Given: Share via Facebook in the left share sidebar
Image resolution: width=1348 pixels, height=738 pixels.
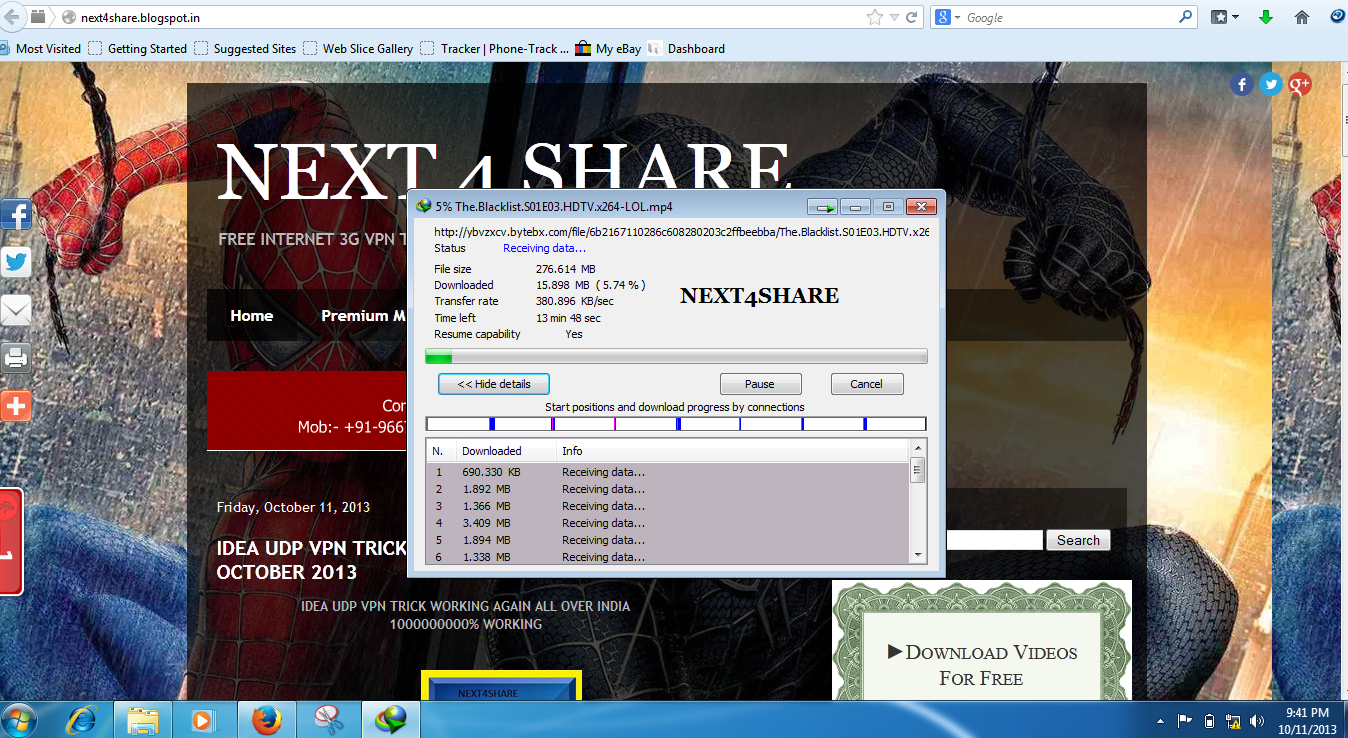Looking at the screenshot, I should [x=15, y=214].
